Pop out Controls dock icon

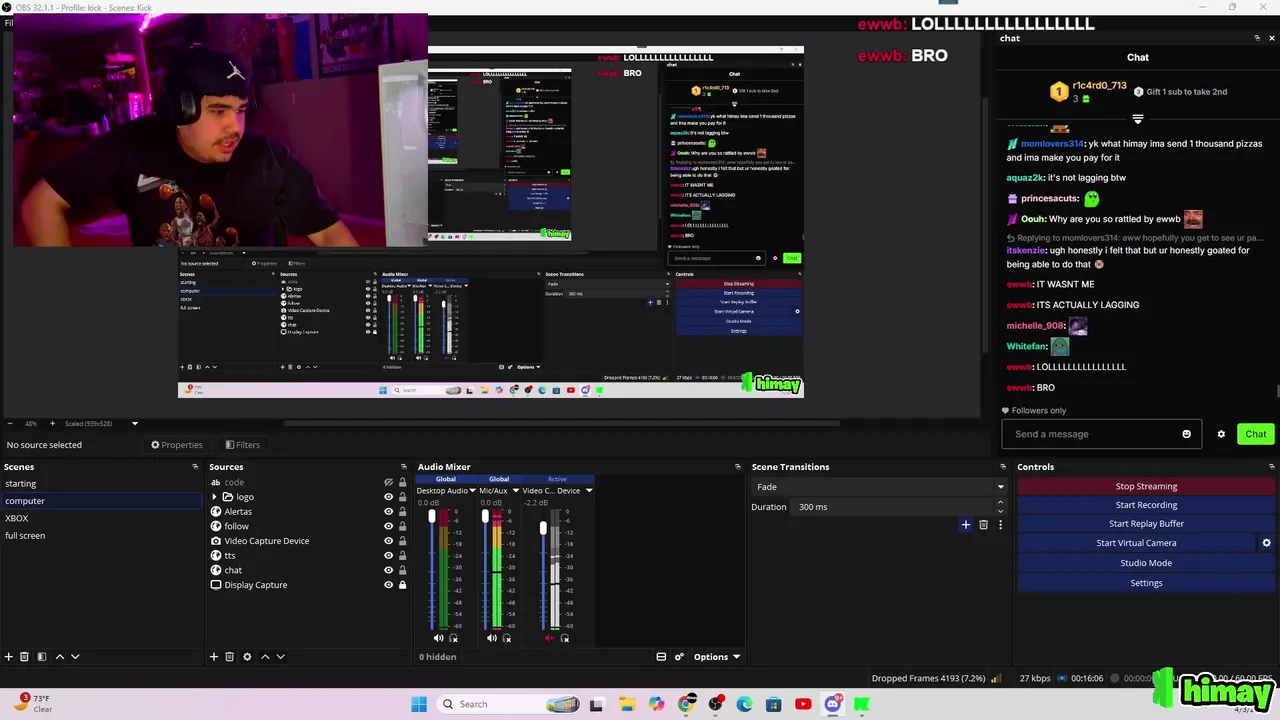[x=1271, y=467]
